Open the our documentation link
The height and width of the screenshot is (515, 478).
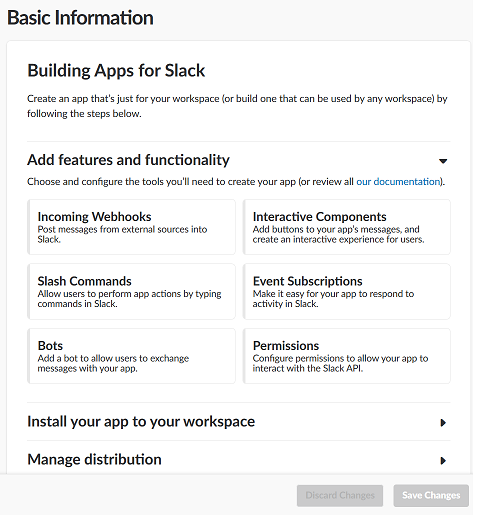pos(398,182)
